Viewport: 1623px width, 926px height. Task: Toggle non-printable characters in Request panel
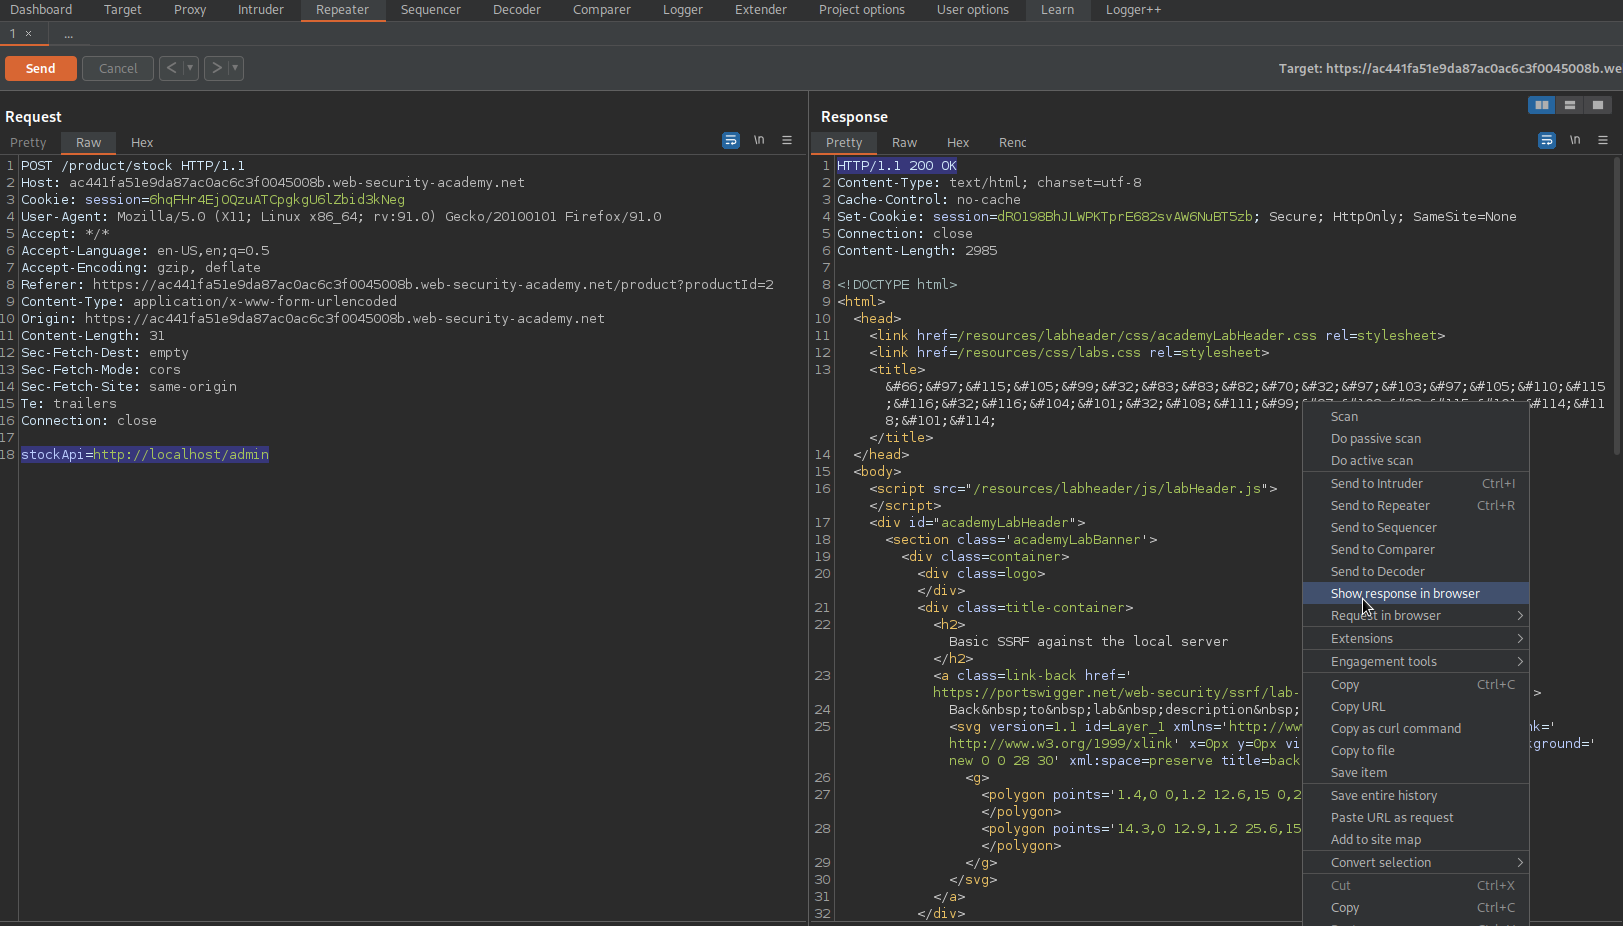[x=759, y=140]
